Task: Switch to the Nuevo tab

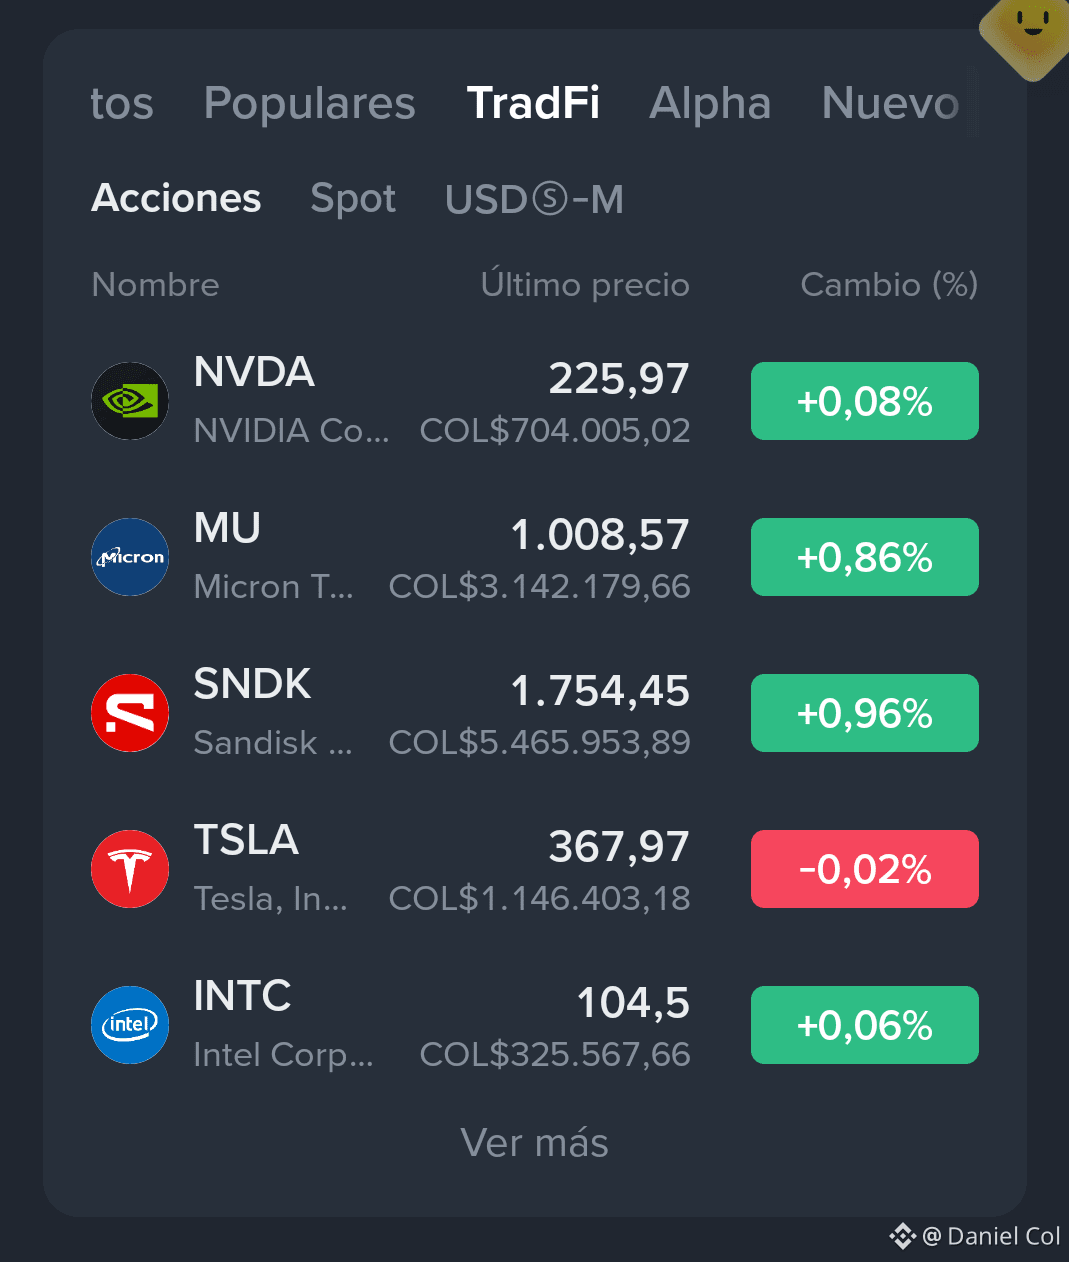Action: click(x=891, y=103)
